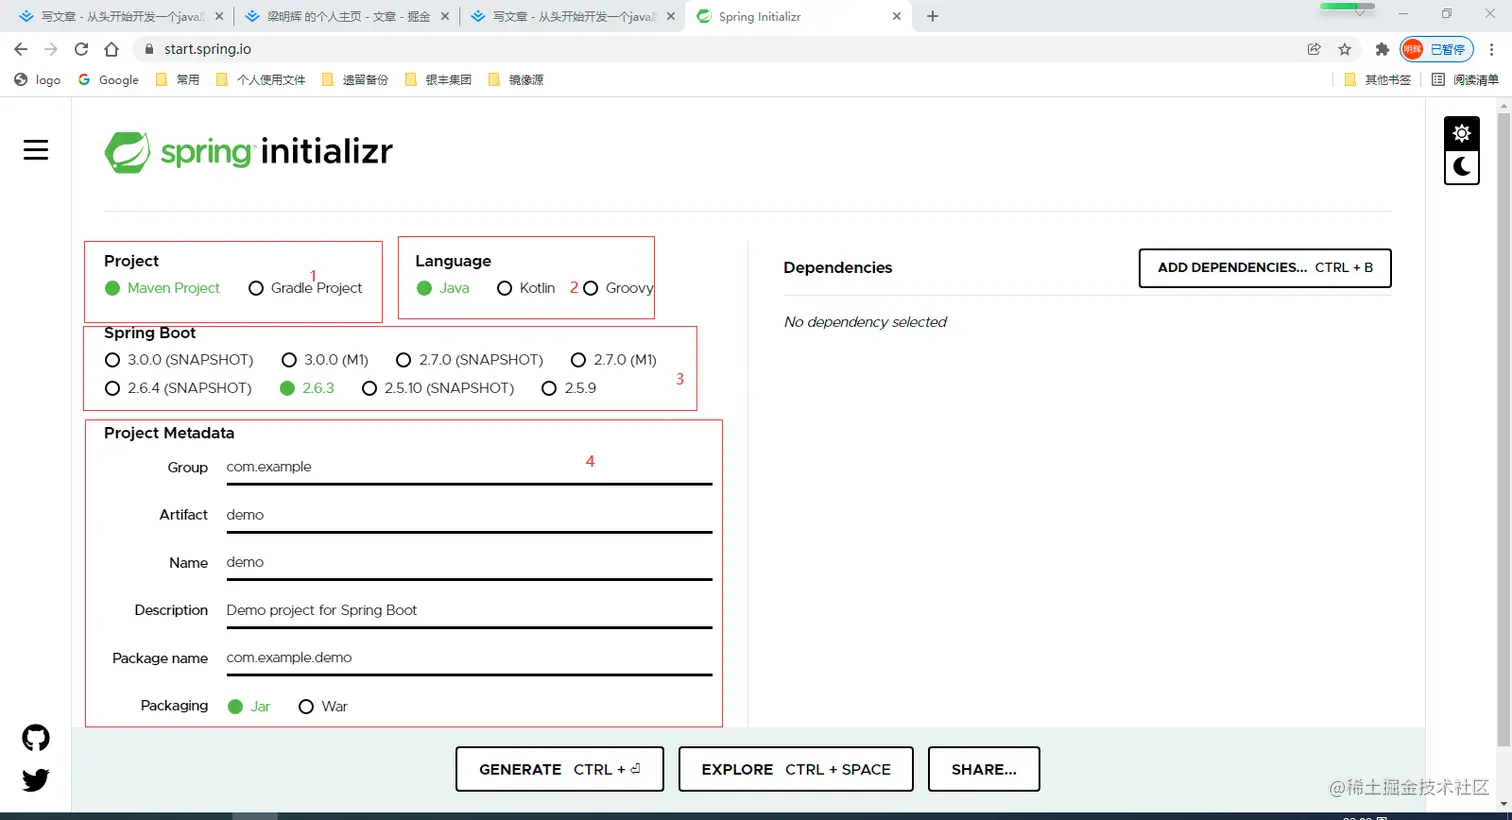Open Chrome three-dot menu

click(x=1491, y=49)
